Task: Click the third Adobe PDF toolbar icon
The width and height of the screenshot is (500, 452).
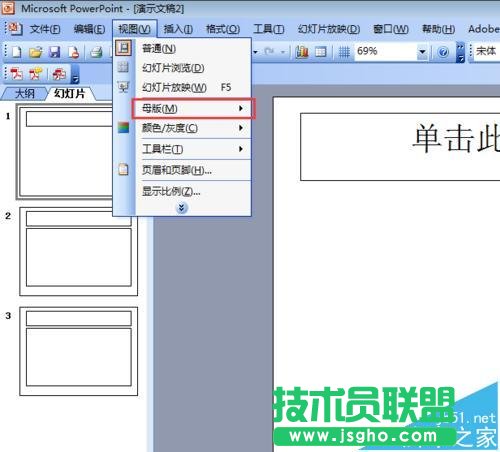Action: 59,74
